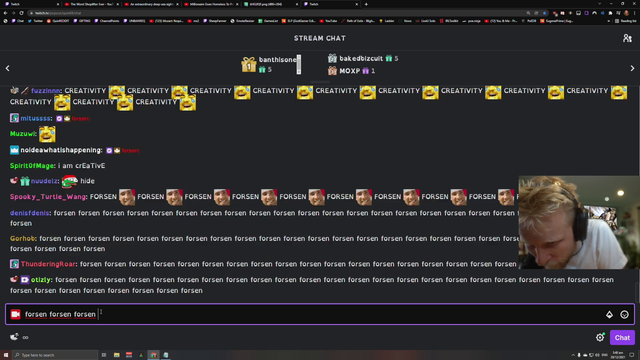Image resolution: width=640 pixels, height=360 pixels.
Task: Click the chat identity badge in input
Action: coord(16,314)
